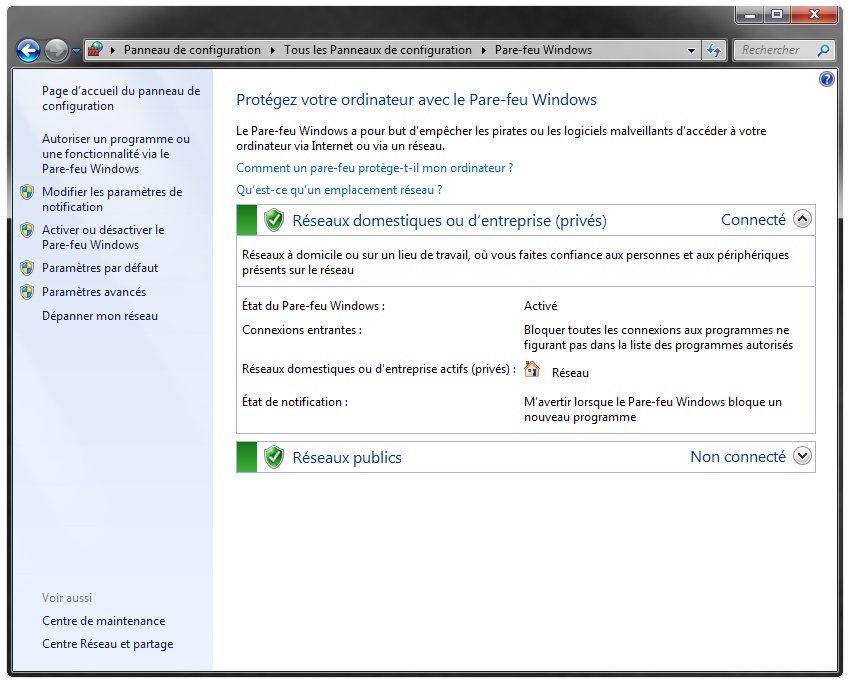Click green shield icon of private networks
Image resolution: width=848 pixels, height=682 pixels.
tap(274, 220)
